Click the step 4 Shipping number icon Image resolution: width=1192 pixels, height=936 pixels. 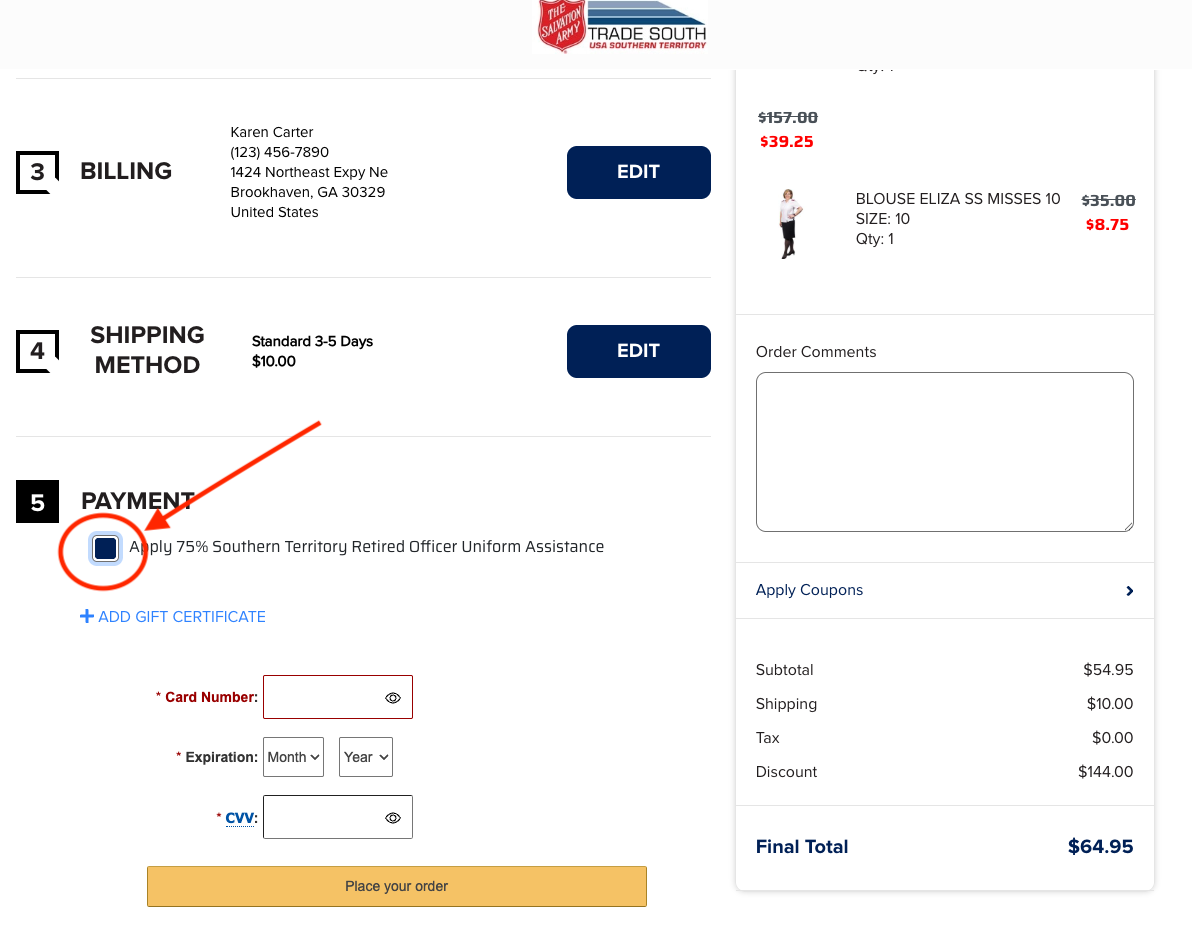37,351
